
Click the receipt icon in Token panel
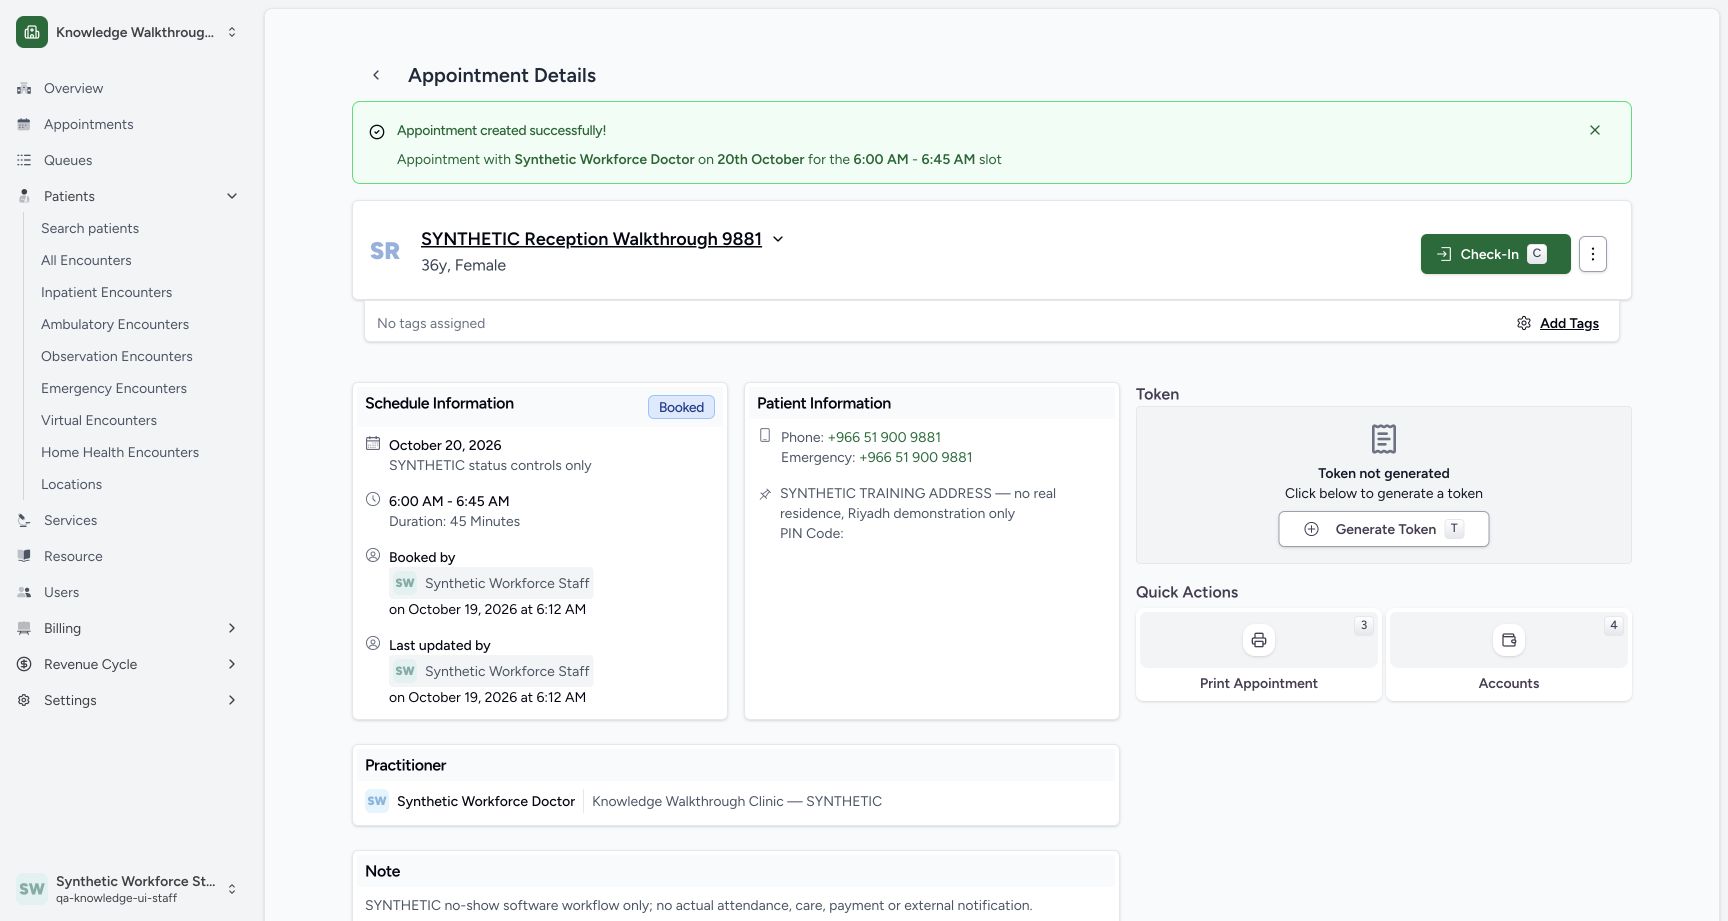[1384, 438]
